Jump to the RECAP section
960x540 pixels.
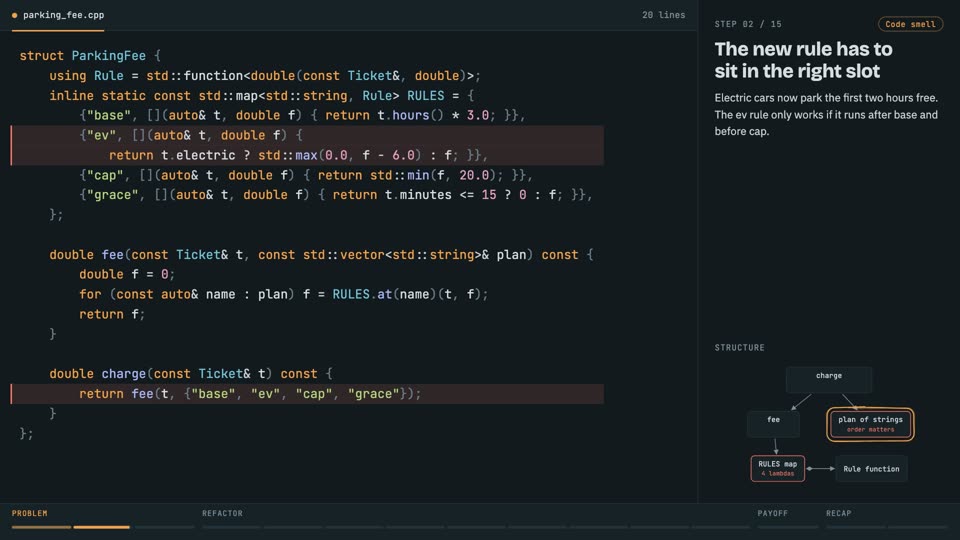pos(839,513)
